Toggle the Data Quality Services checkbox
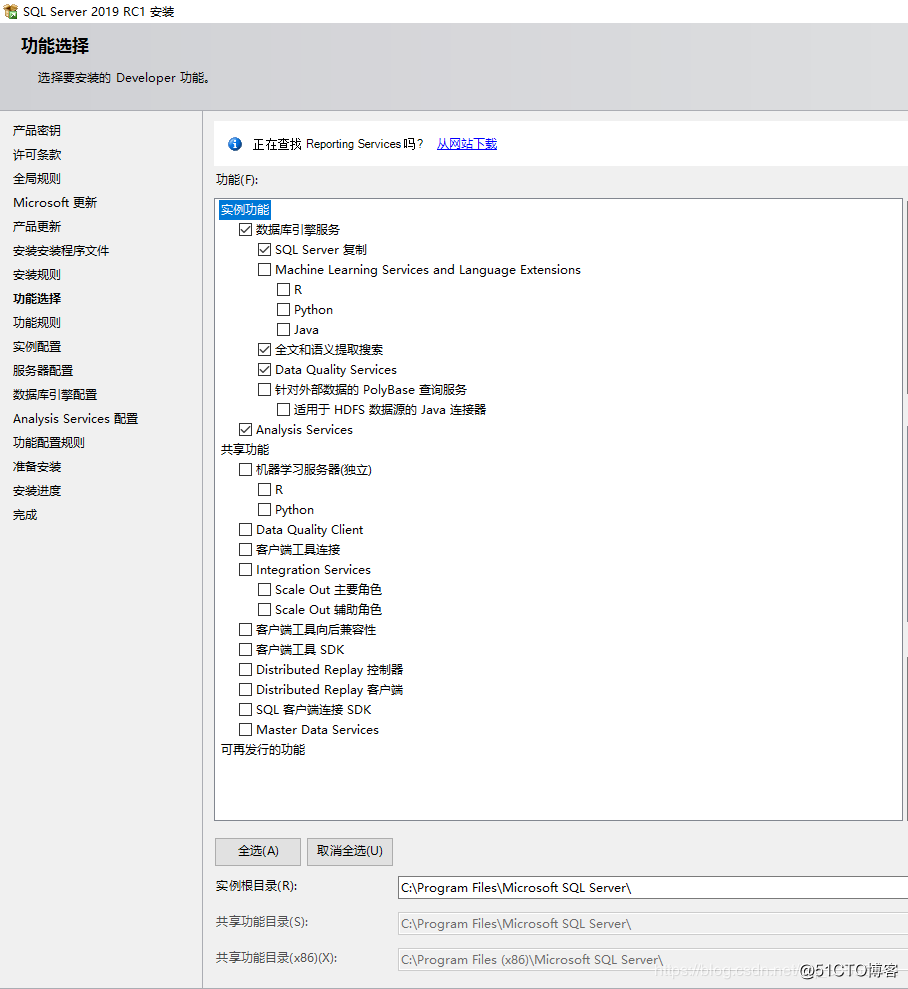 click(264, 370)
